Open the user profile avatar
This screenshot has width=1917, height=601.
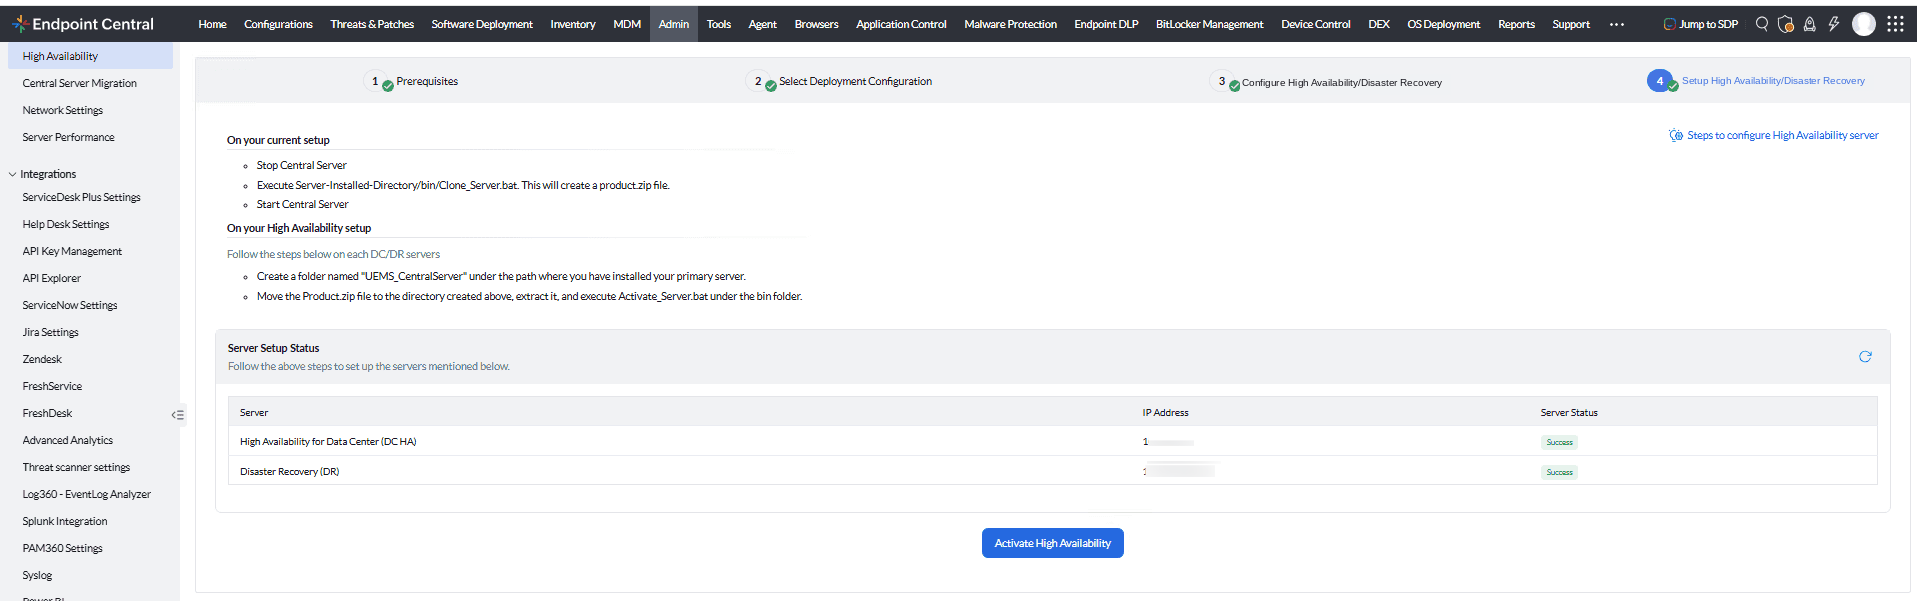click(x=1864, y=24)
